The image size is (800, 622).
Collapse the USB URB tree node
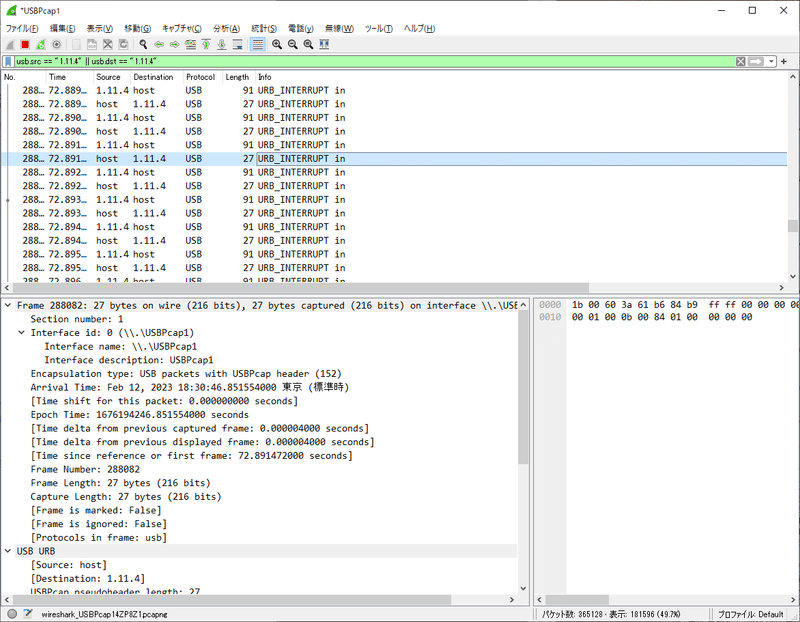coord(8,551)
